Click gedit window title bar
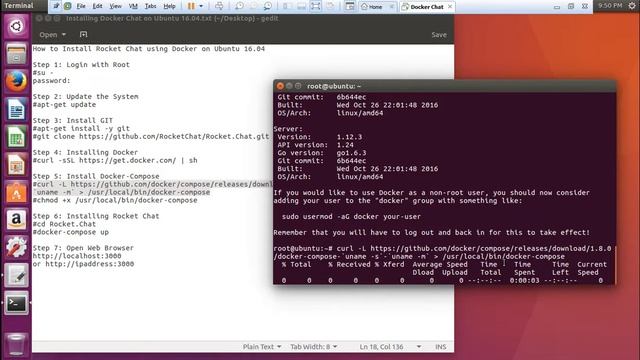 tap(243, 18)
